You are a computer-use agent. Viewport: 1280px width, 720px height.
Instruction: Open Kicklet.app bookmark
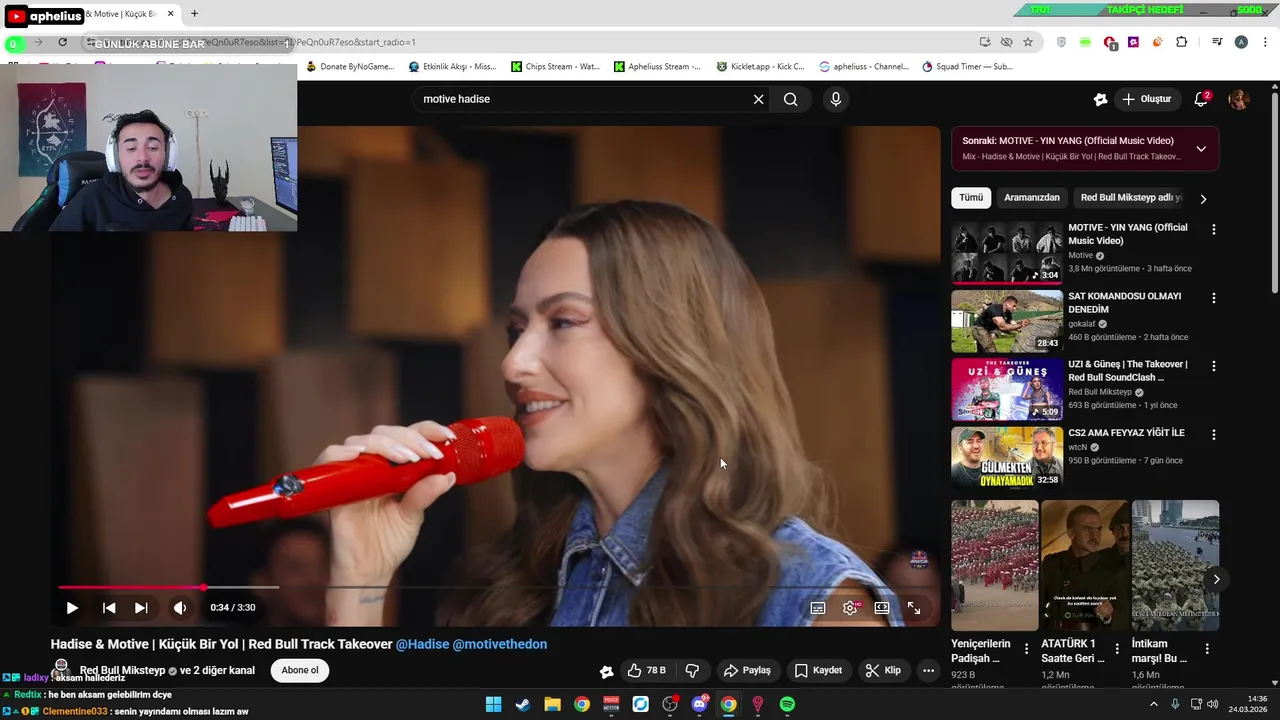pos(760,67)
